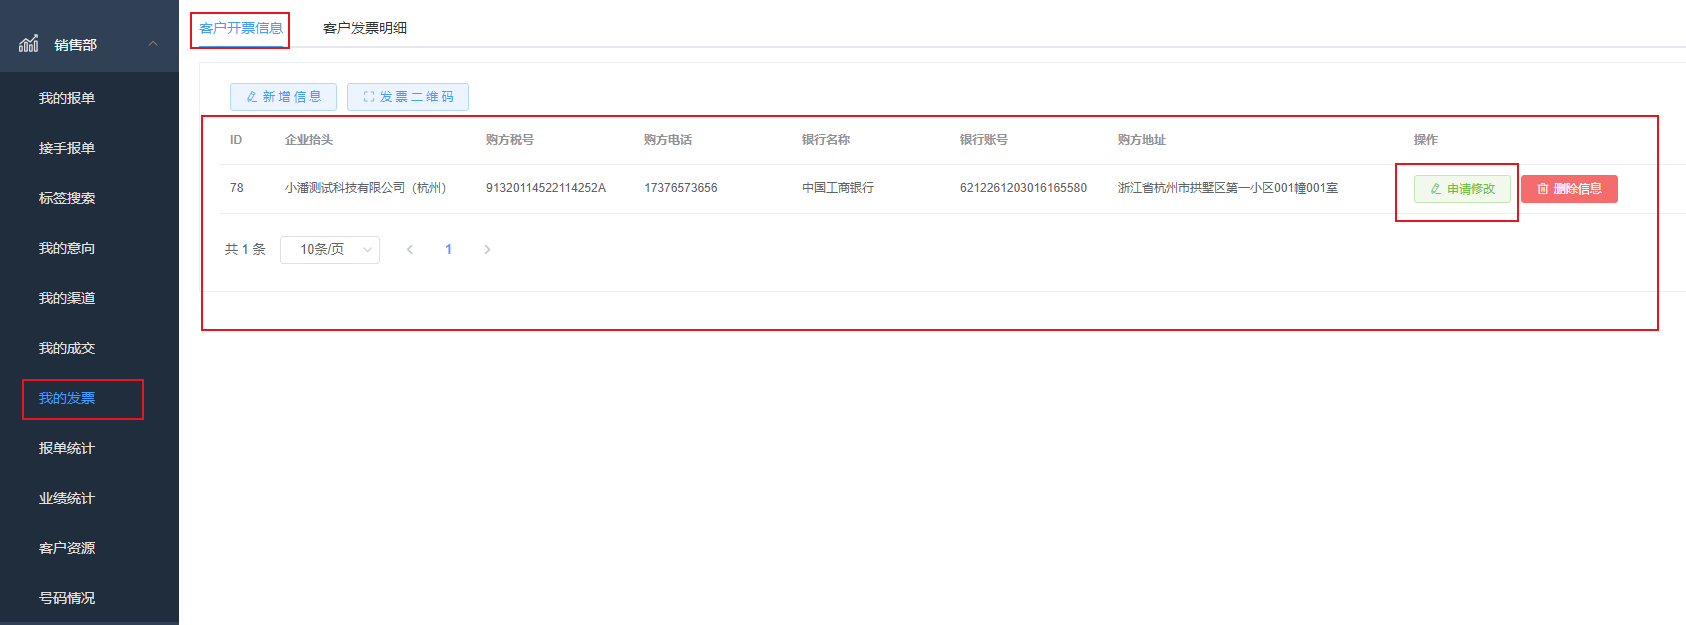Click the 小潘测试科技有限公司 table row
Viewport: 1686px width, 625px height.
pos(365,188)
